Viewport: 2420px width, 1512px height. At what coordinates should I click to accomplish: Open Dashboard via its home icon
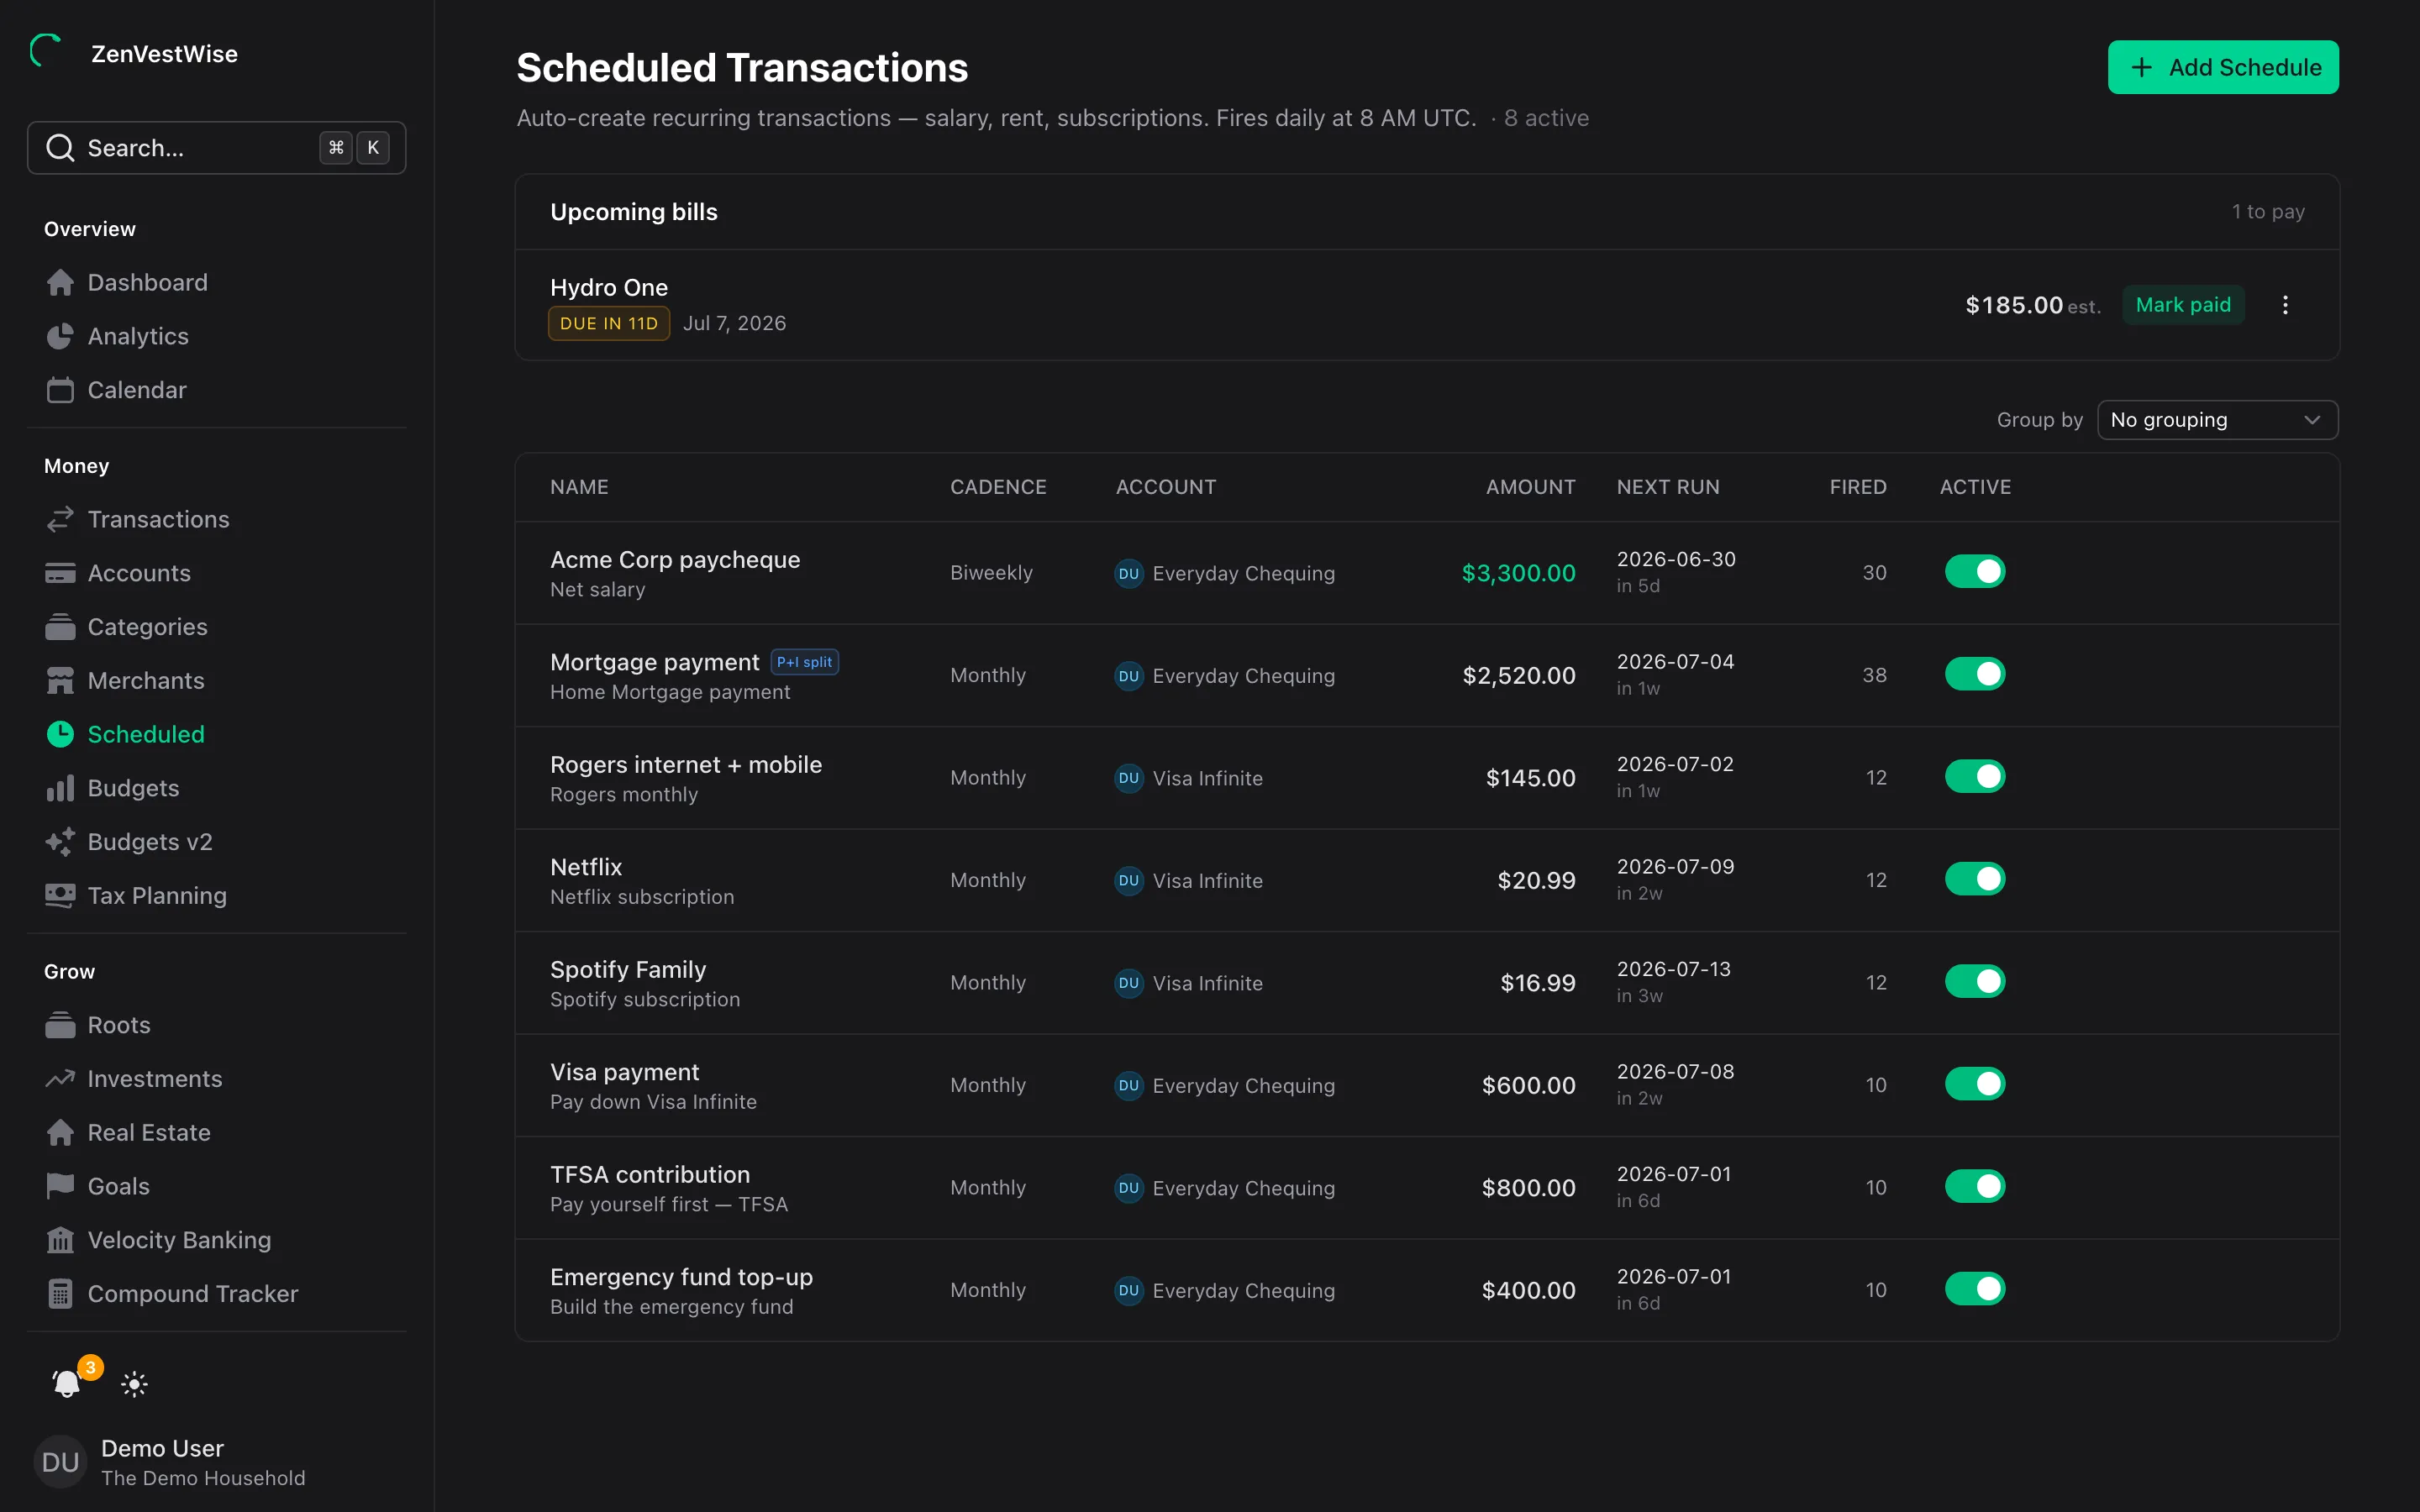pos(60,283)
